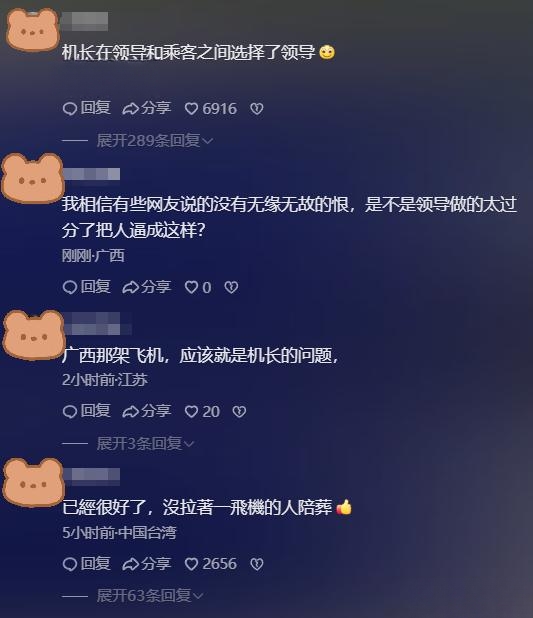Dislike the Jiangsu comment with 20 likes

(x=239, y=411)
